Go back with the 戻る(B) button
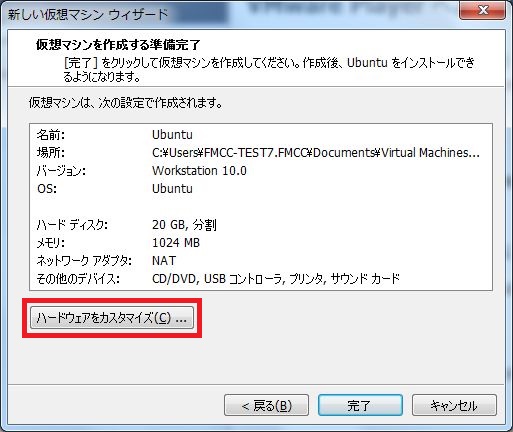Screen dimensions: 513x432 point(266,405)
